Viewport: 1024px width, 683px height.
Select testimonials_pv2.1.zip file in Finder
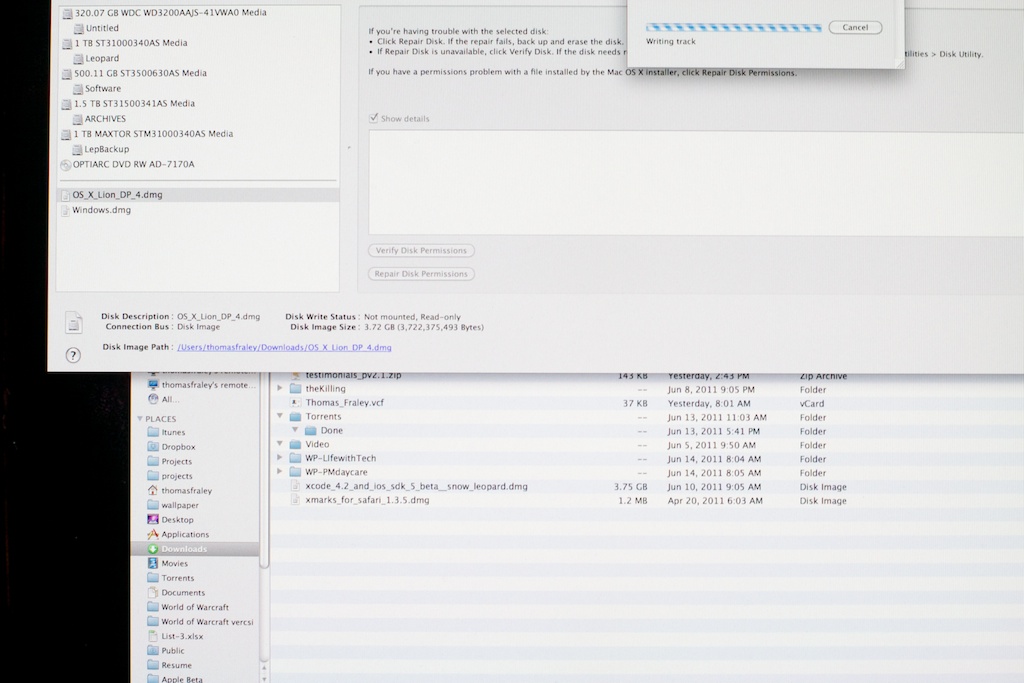pos(353,376)
